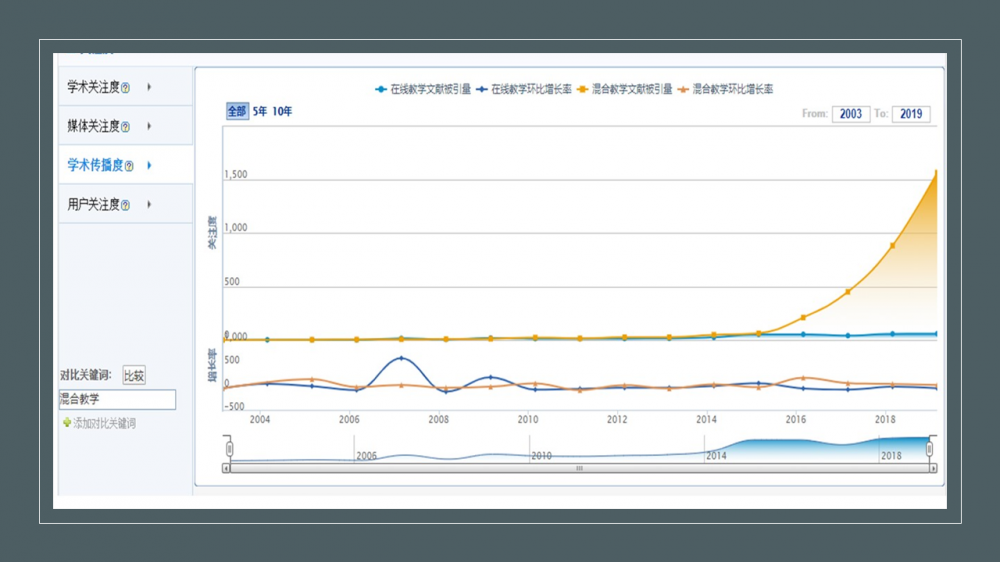Switch to 学术传播度 tab
This screenshot has height=562, width=1000.
tap(93, 165)
